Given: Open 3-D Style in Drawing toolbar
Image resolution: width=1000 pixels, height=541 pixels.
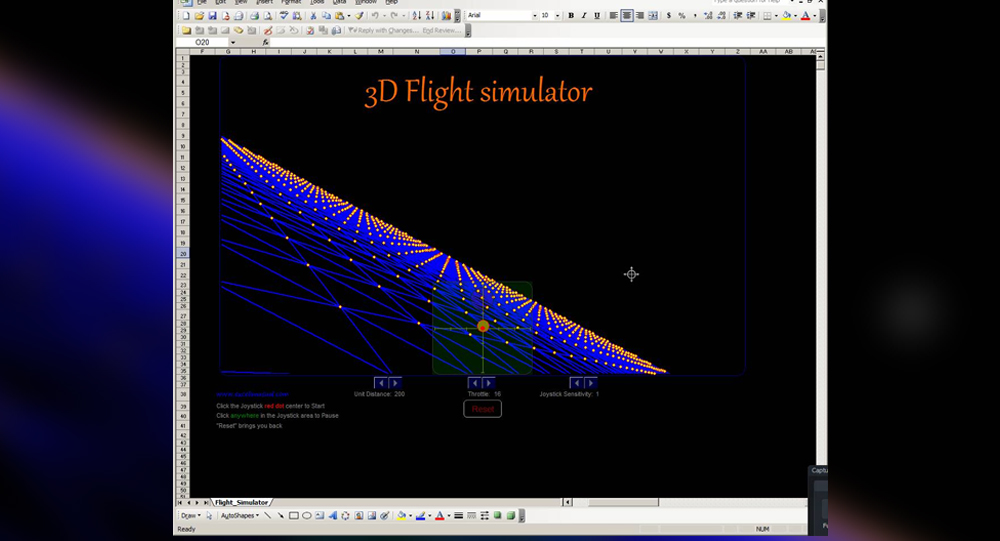Looking at the screenshot, I should point(511,515).
